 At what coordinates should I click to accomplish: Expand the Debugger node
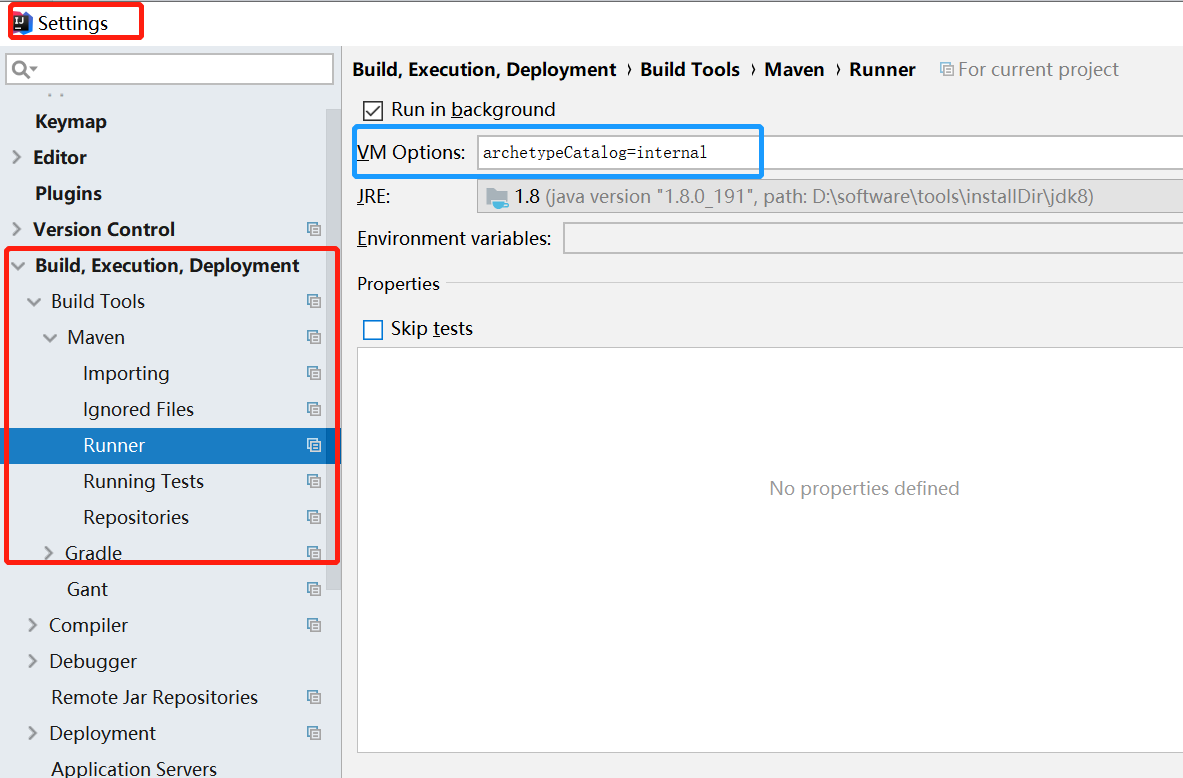32,661
